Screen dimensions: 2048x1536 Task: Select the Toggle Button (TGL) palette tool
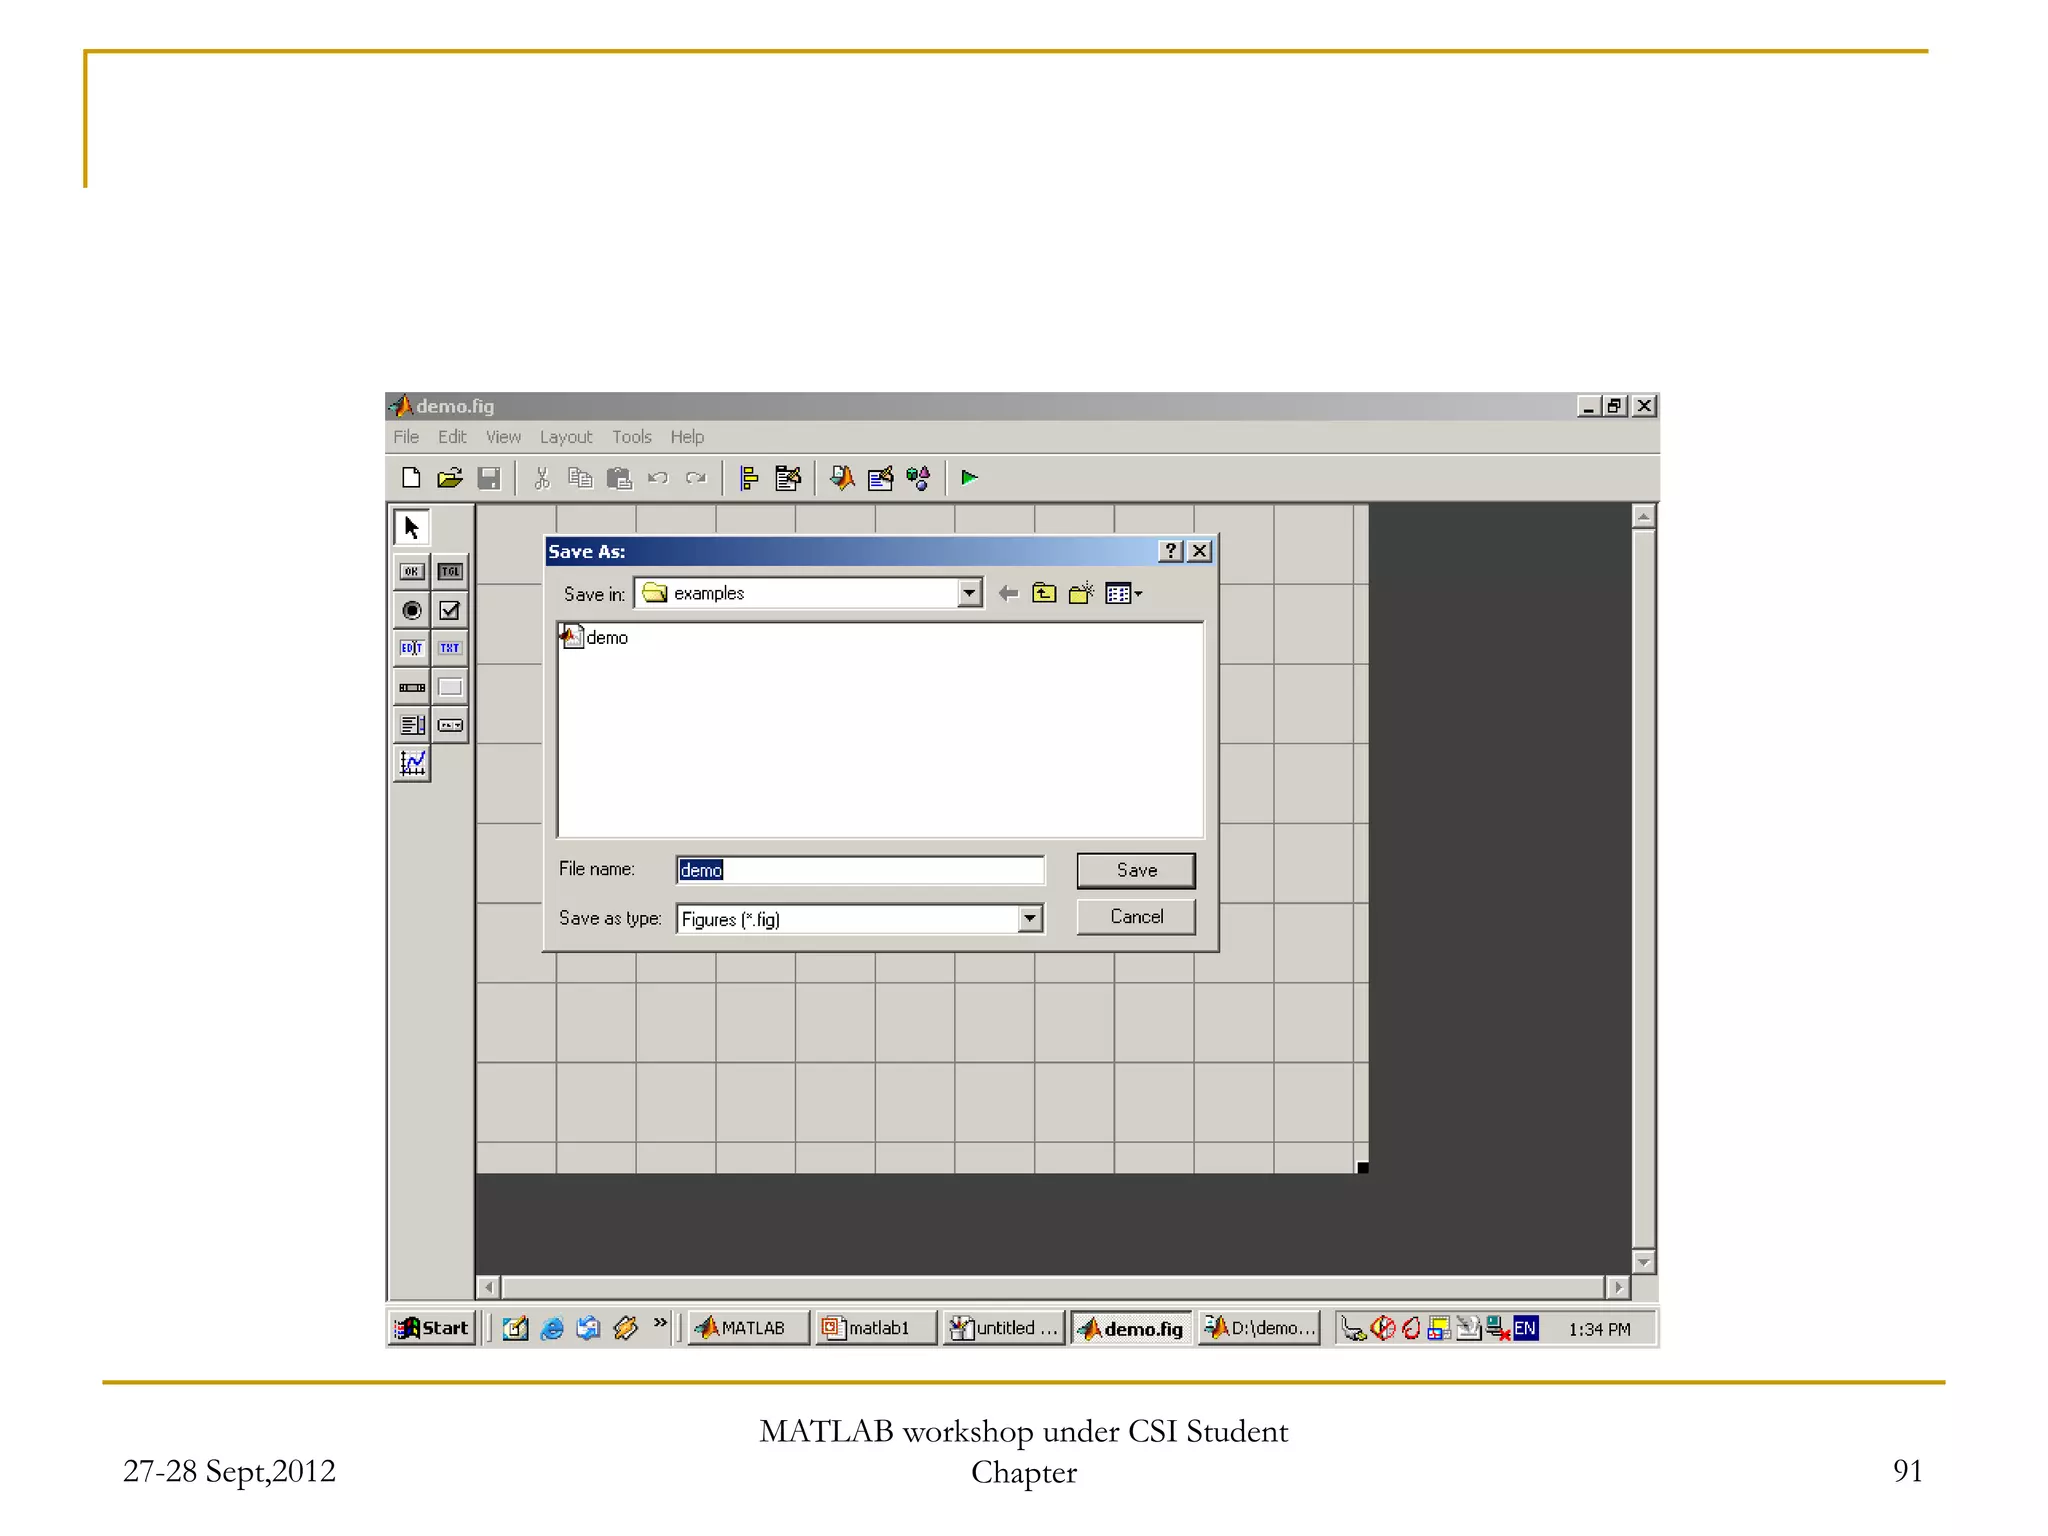[x=450, y=572]
